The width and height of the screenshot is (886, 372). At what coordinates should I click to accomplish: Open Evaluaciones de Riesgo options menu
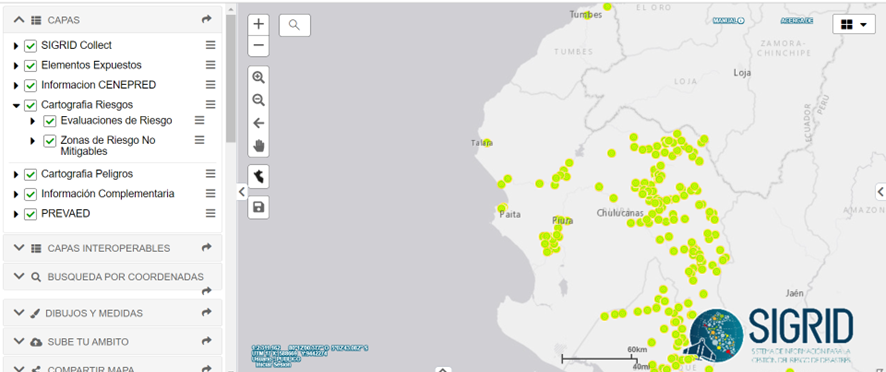[199, 120]
